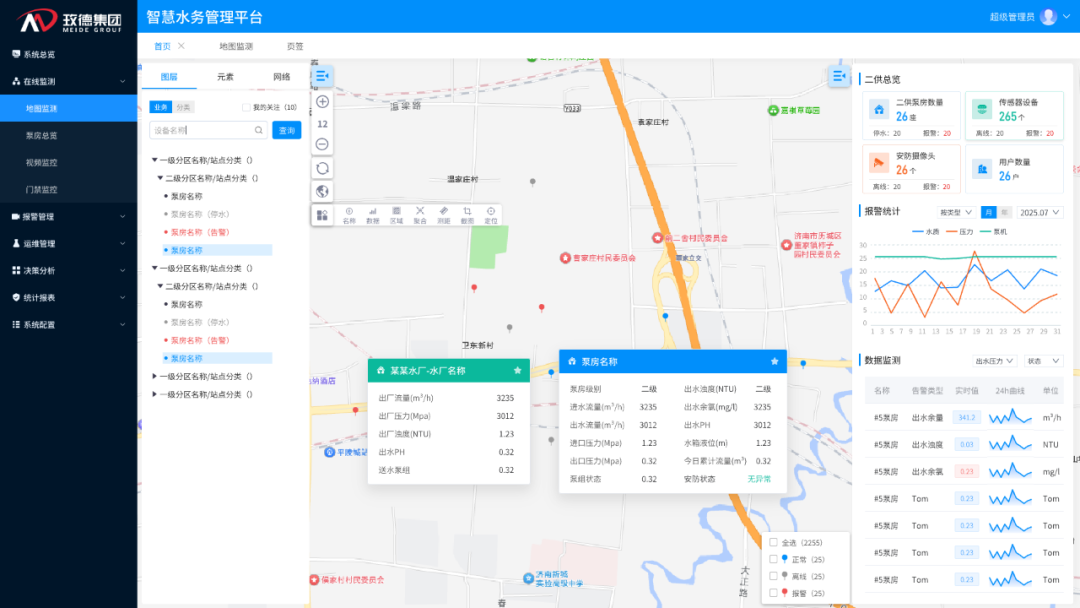Click the map zoom-in plus icon
The height and width of the screenshot is (608, 1080).
point(322,102)
